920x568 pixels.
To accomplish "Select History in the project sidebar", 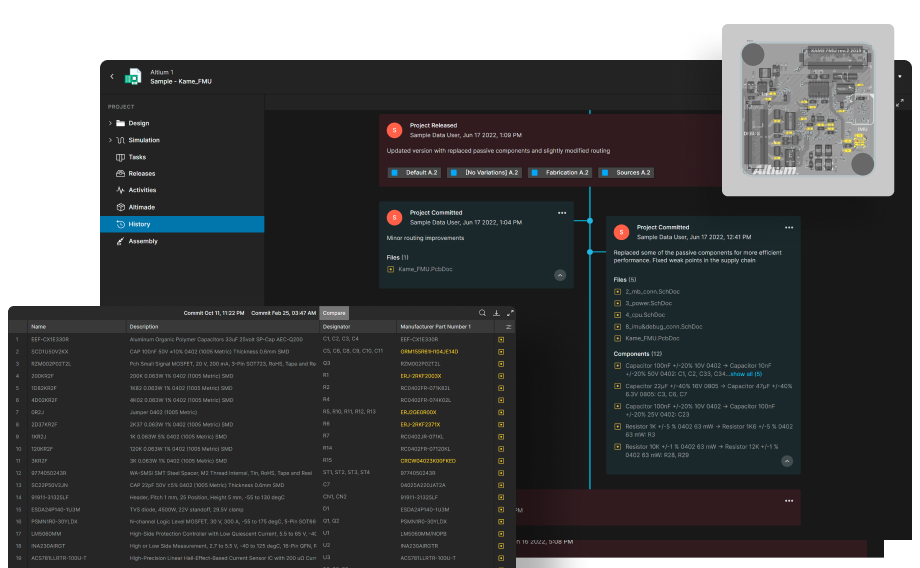I will pyautogui.click(x=182, y=224).
